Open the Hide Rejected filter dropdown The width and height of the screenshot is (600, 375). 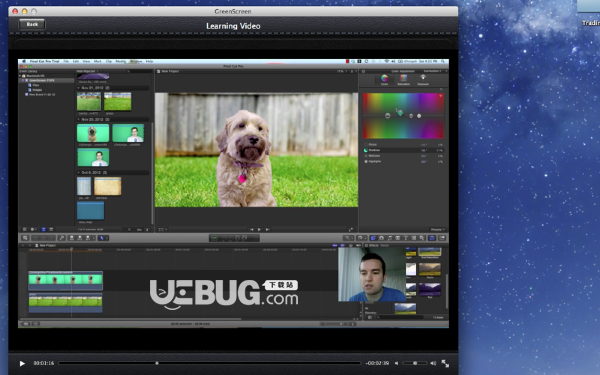(x=87, y=71)
